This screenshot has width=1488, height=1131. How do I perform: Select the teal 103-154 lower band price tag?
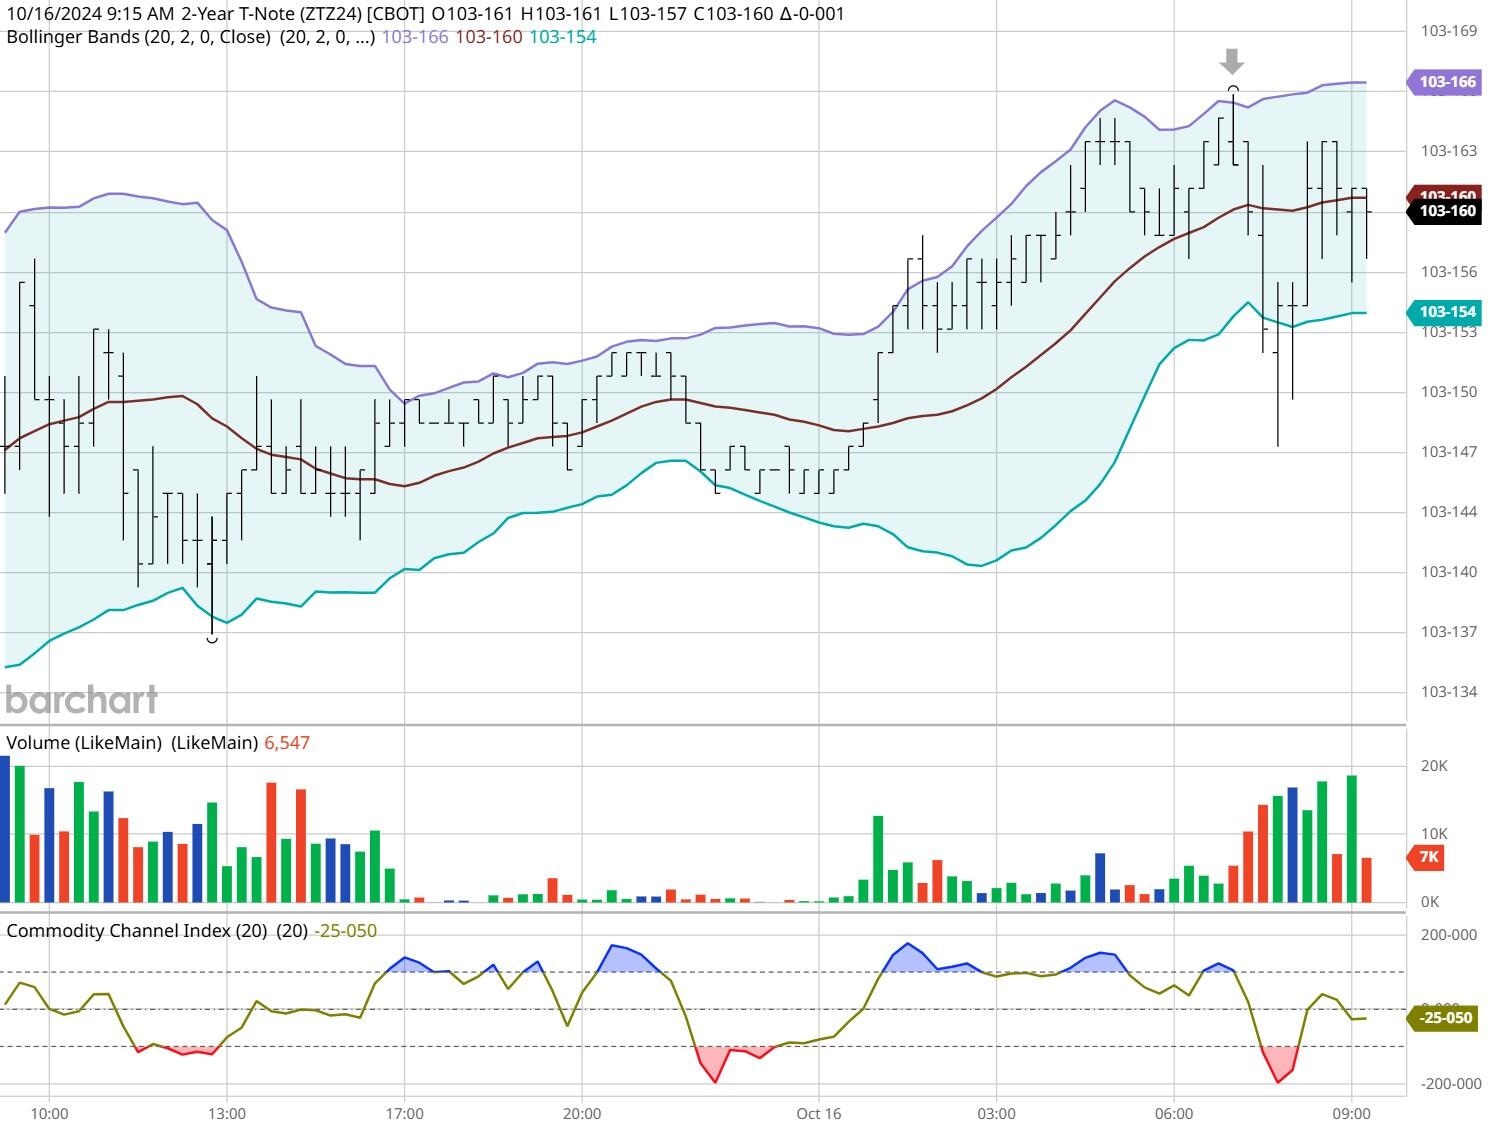[x=1443, y=312]
